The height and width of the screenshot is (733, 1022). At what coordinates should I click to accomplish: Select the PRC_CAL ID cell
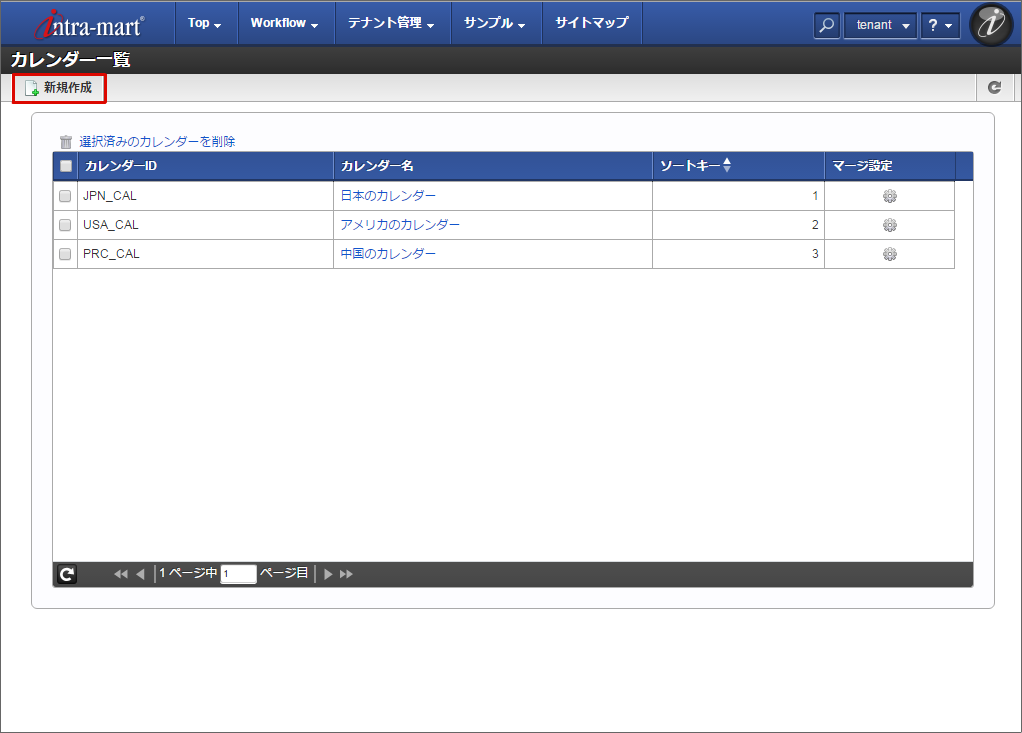205,254
